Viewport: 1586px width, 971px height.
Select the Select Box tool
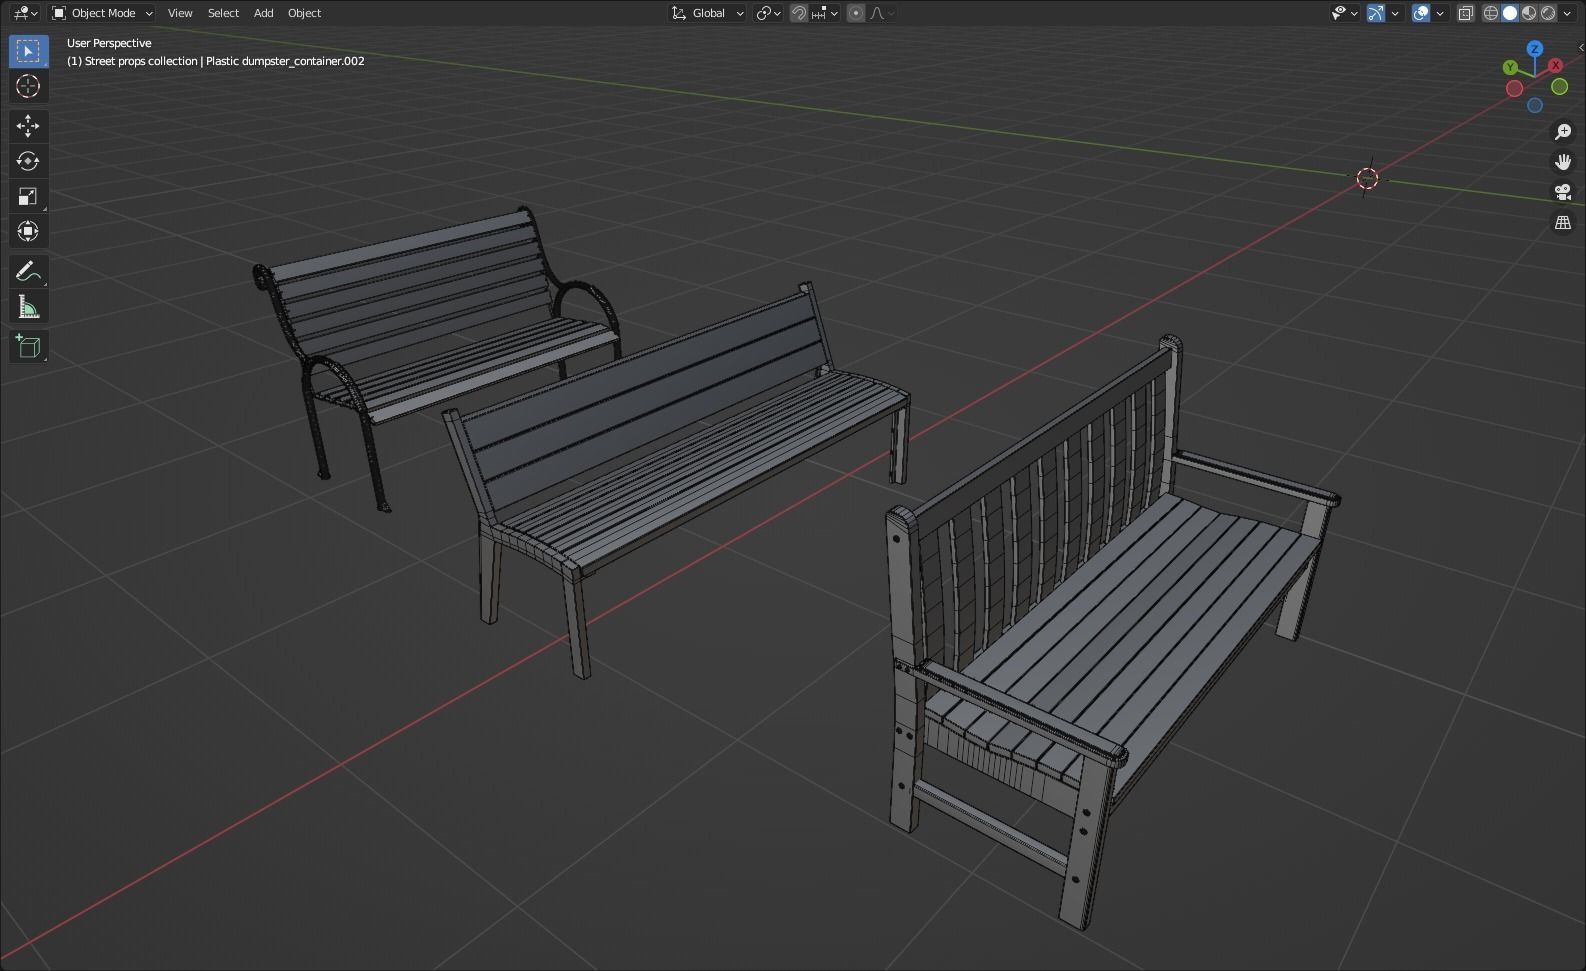point(28,51)
